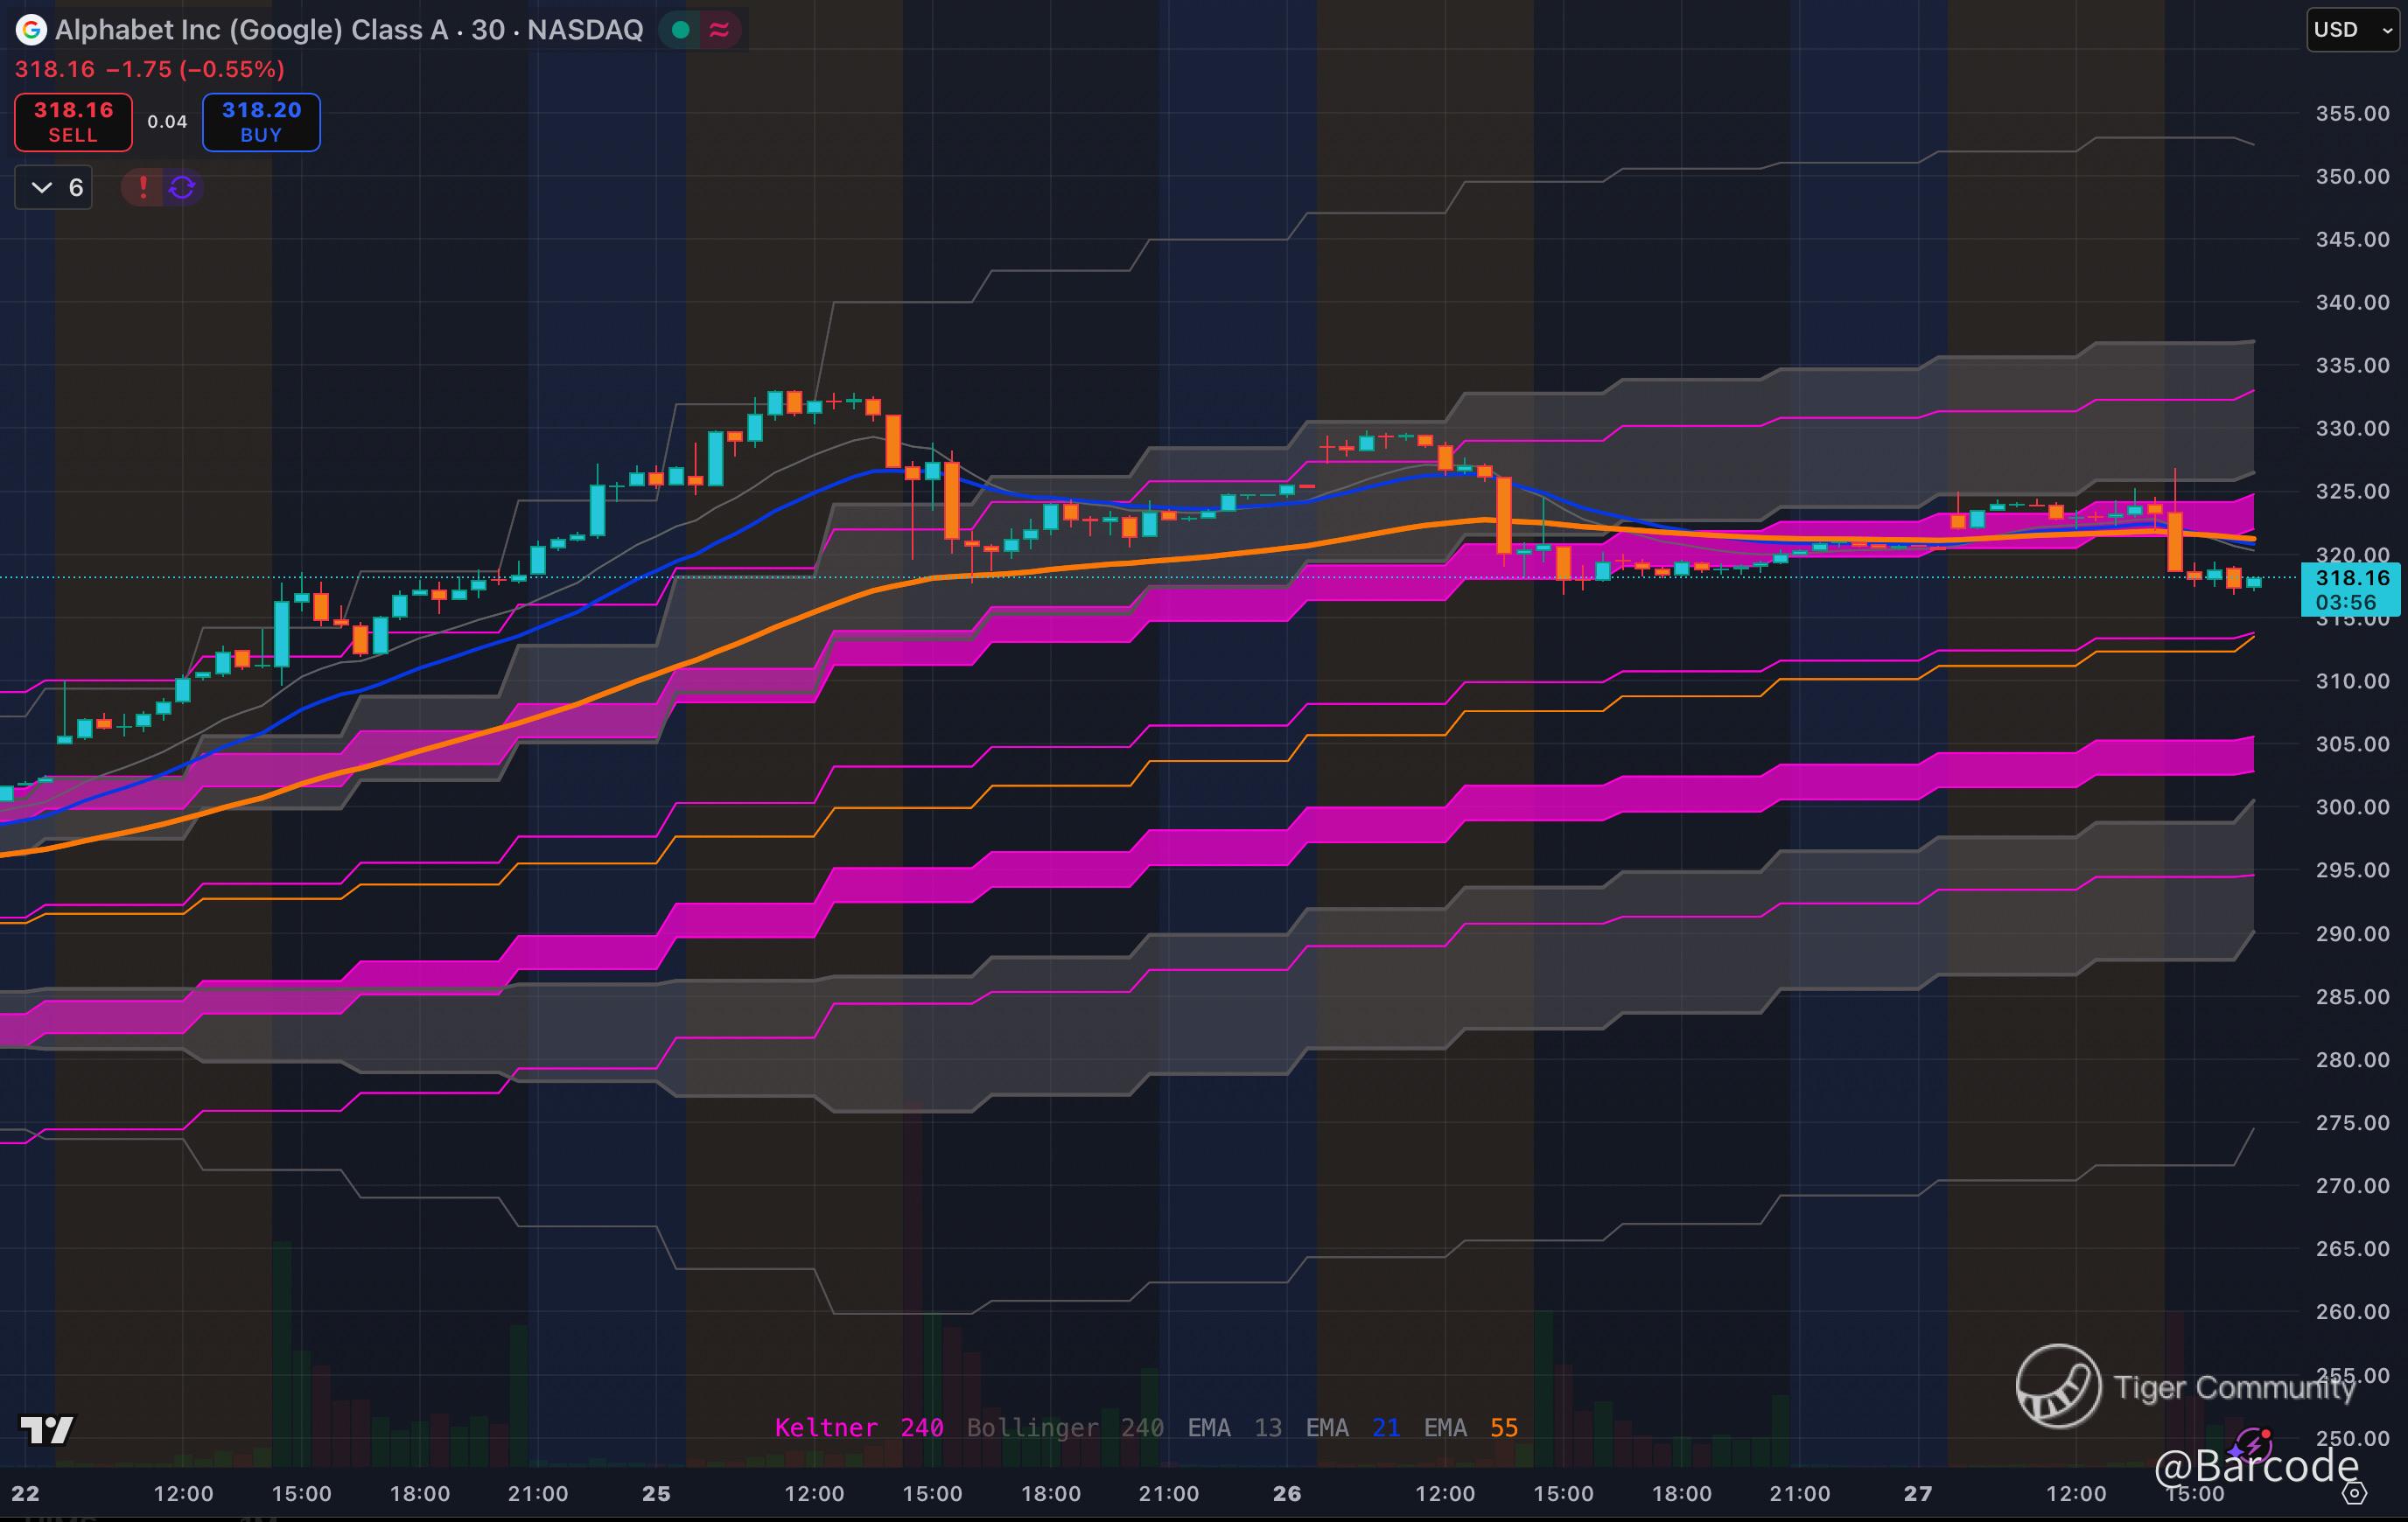This screenshot has width=2408, height=1522.
Task: Open chart settings hexagon gear icon
Action: [2355, 1493]
